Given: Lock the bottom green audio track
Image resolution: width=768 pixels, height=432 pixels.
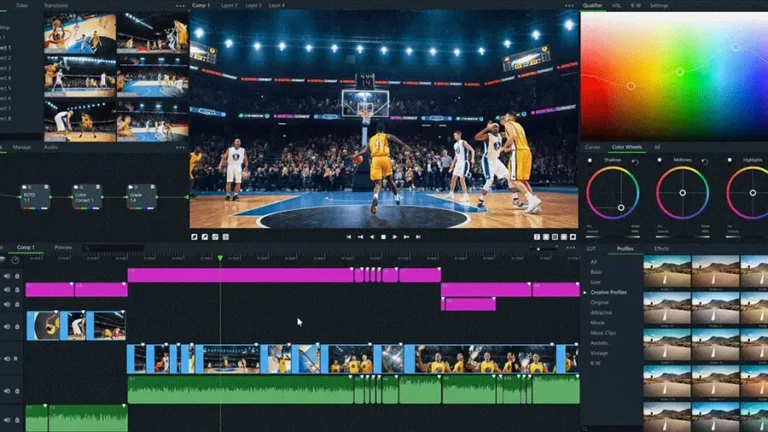Looking at the screenshot, I should (17, 420).
